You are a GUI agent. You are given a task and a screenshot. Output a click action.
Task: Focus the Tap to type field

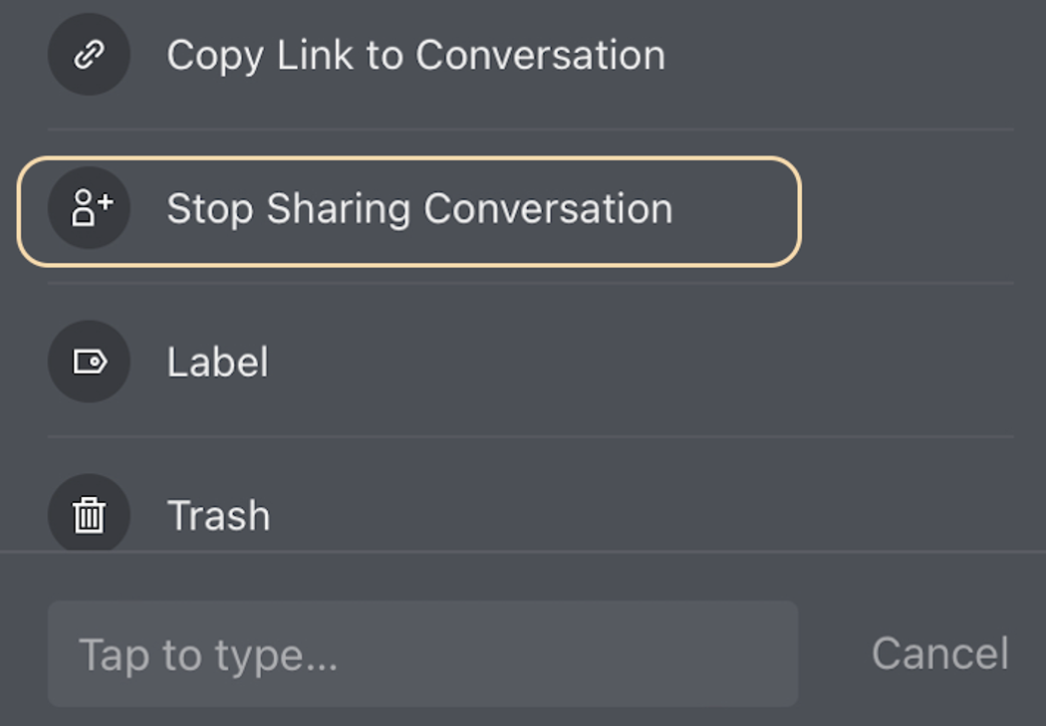coord(423,654)
